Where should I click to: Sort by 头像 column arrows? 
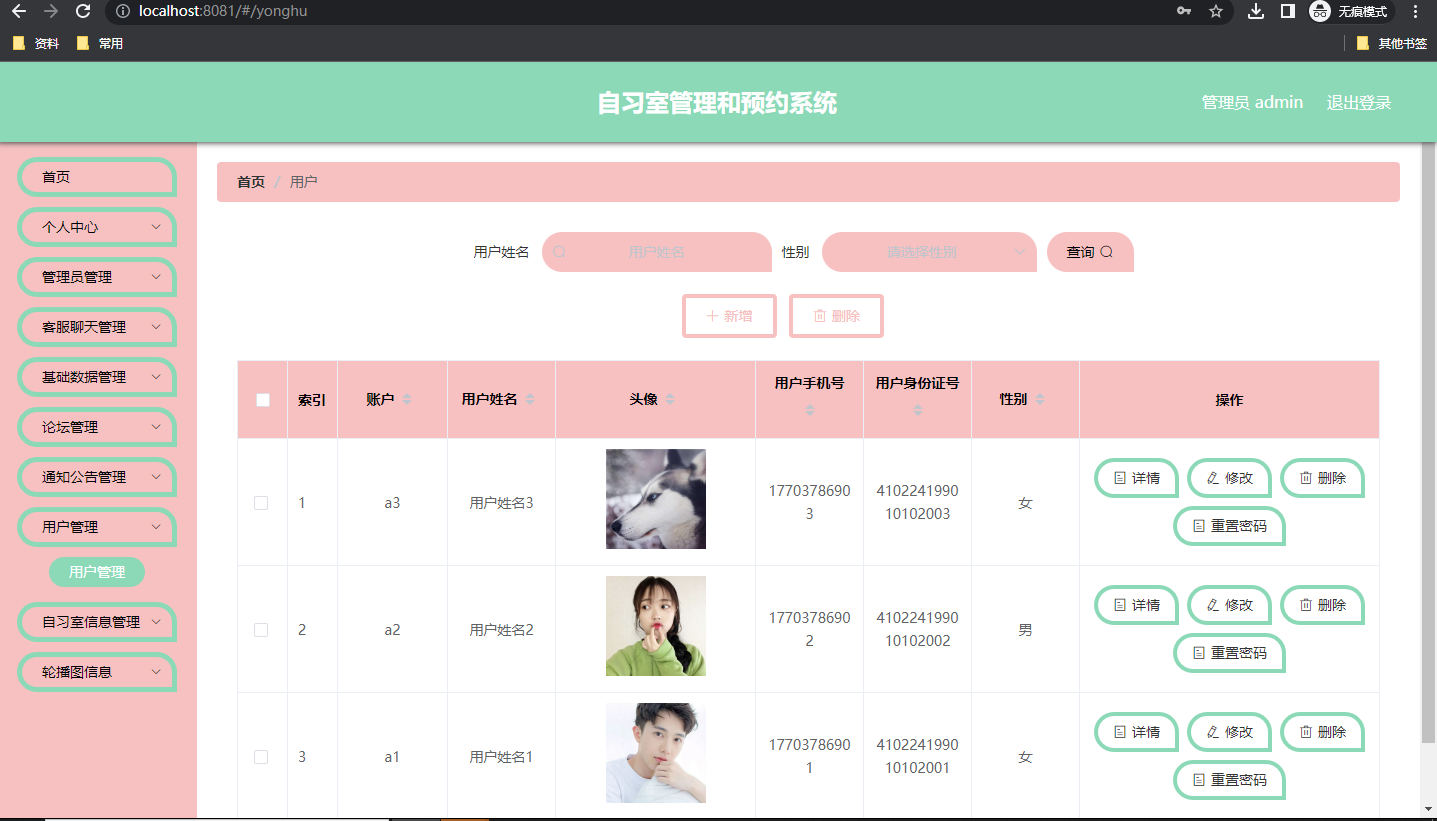point(670,399)
